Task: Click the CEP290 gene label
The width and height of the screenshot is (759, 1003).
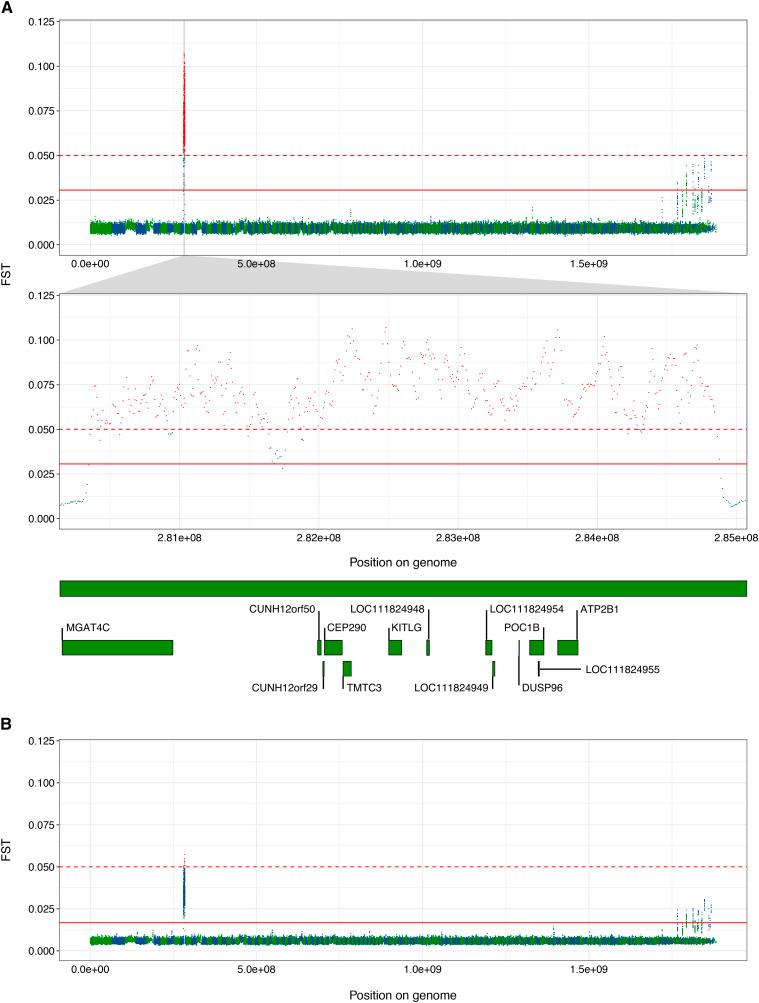Action: (x=346, y=628)
